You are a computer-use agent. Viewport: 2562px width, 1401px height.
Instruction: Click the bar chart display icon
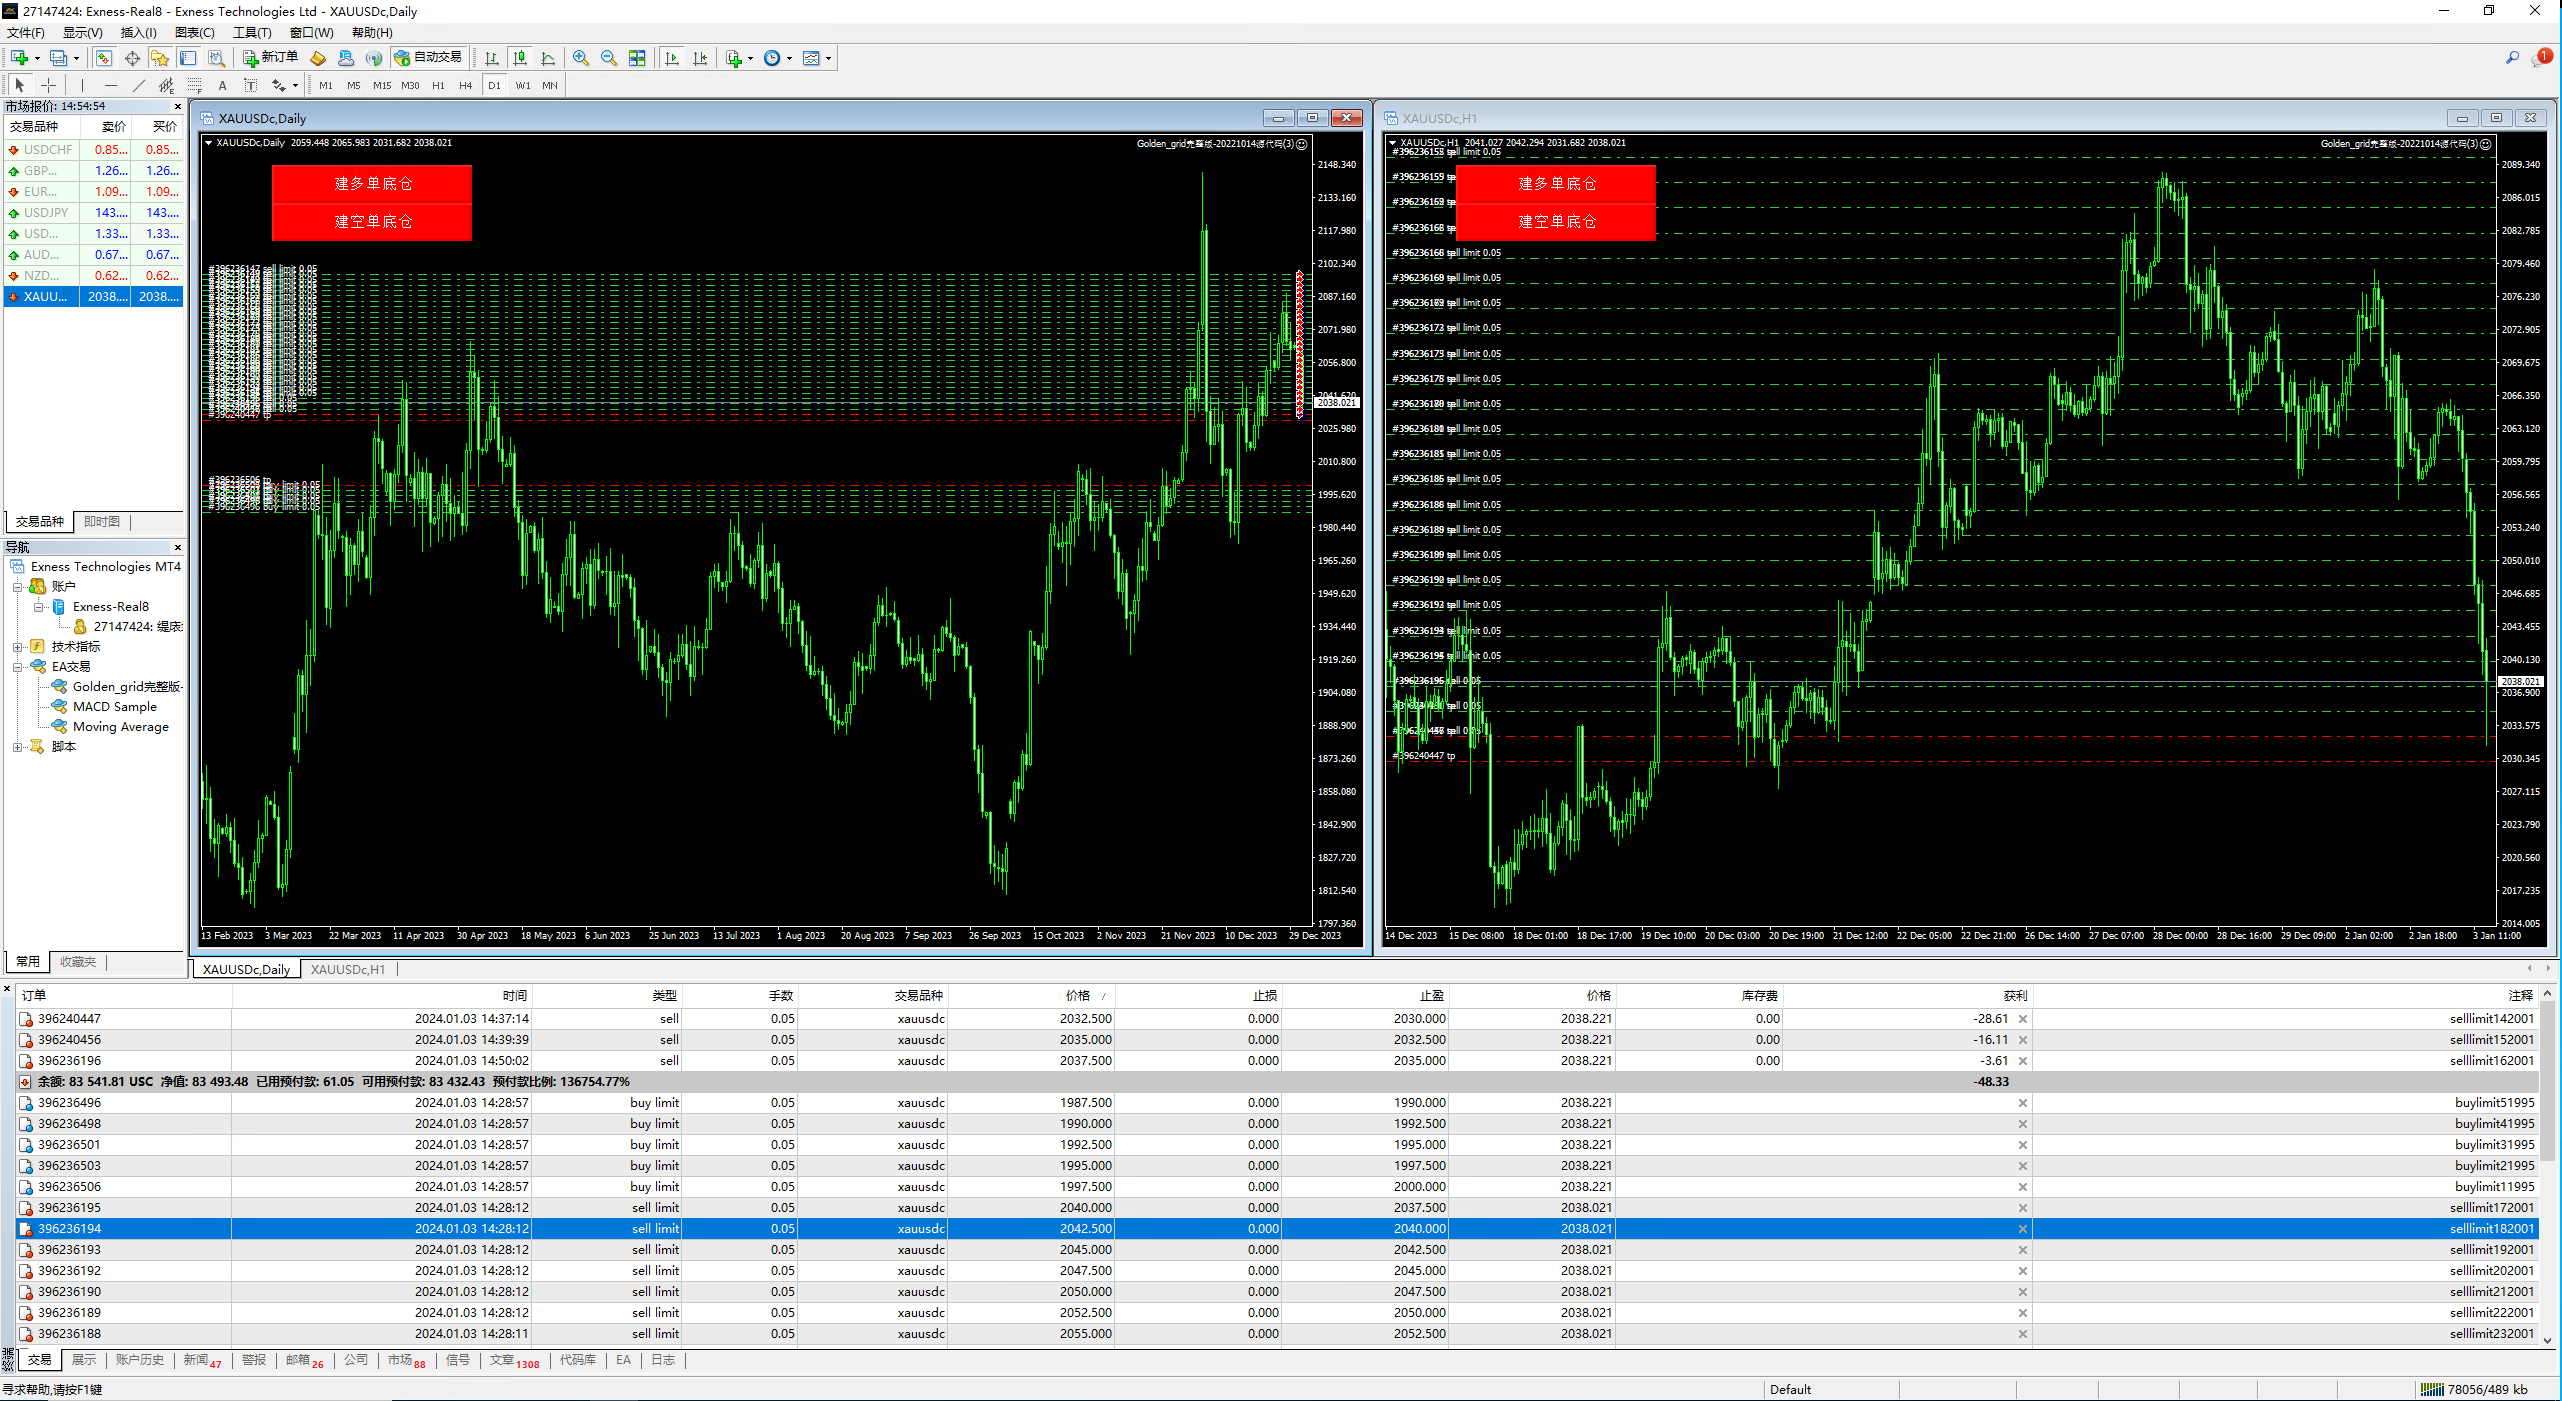(491, 58)
